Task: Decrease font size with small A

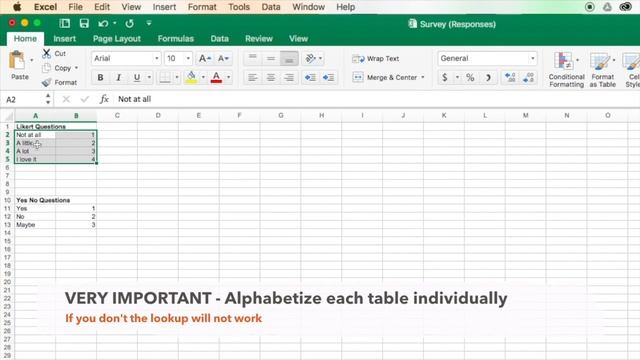Action: [223, 58]
